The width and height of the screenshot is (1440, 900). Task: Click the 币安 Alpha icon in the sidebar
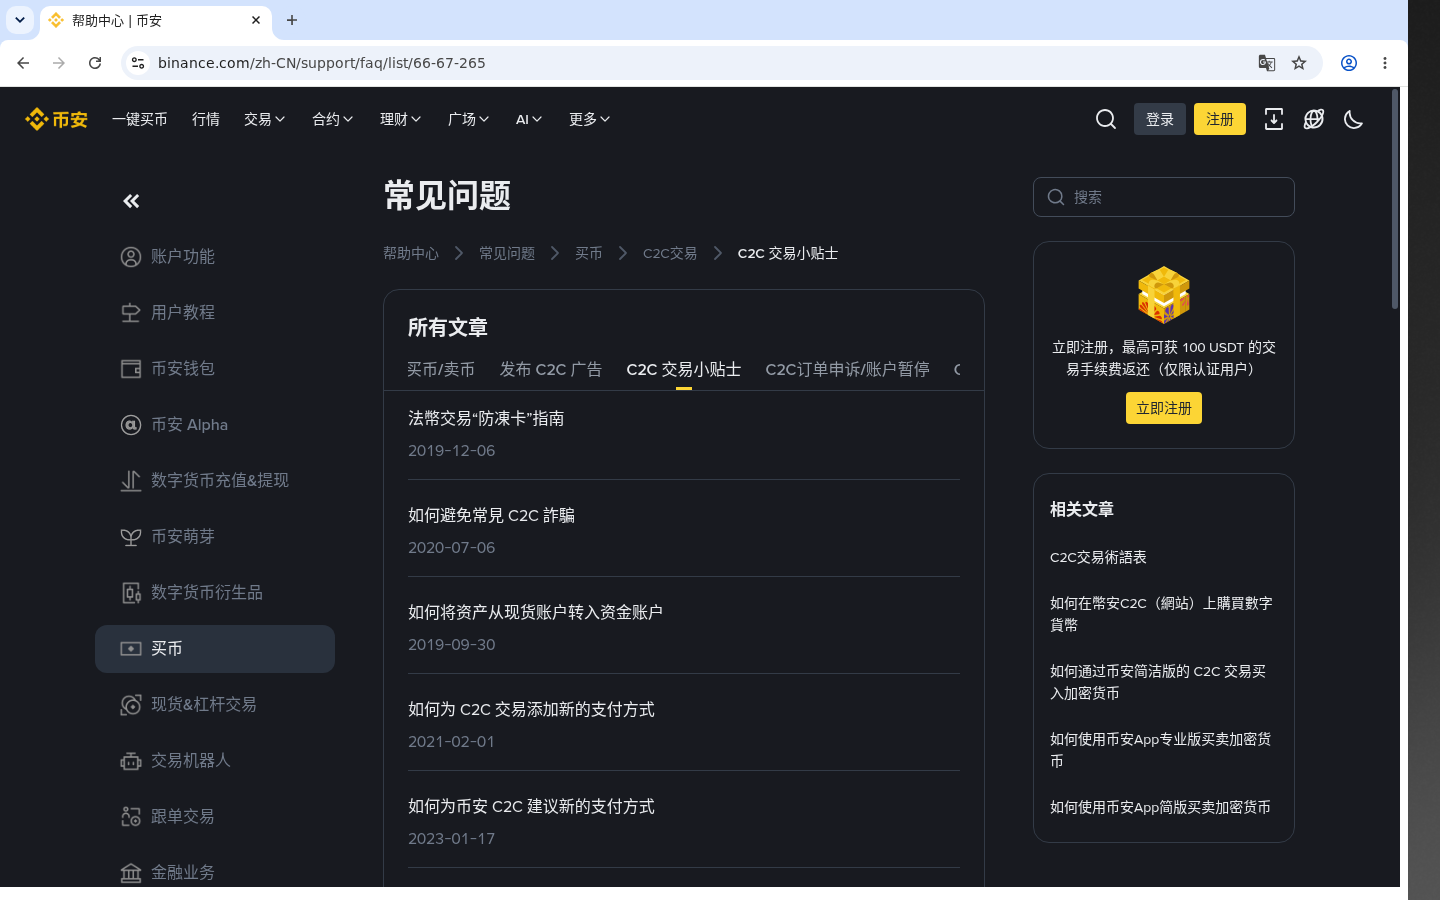point(131,425)
